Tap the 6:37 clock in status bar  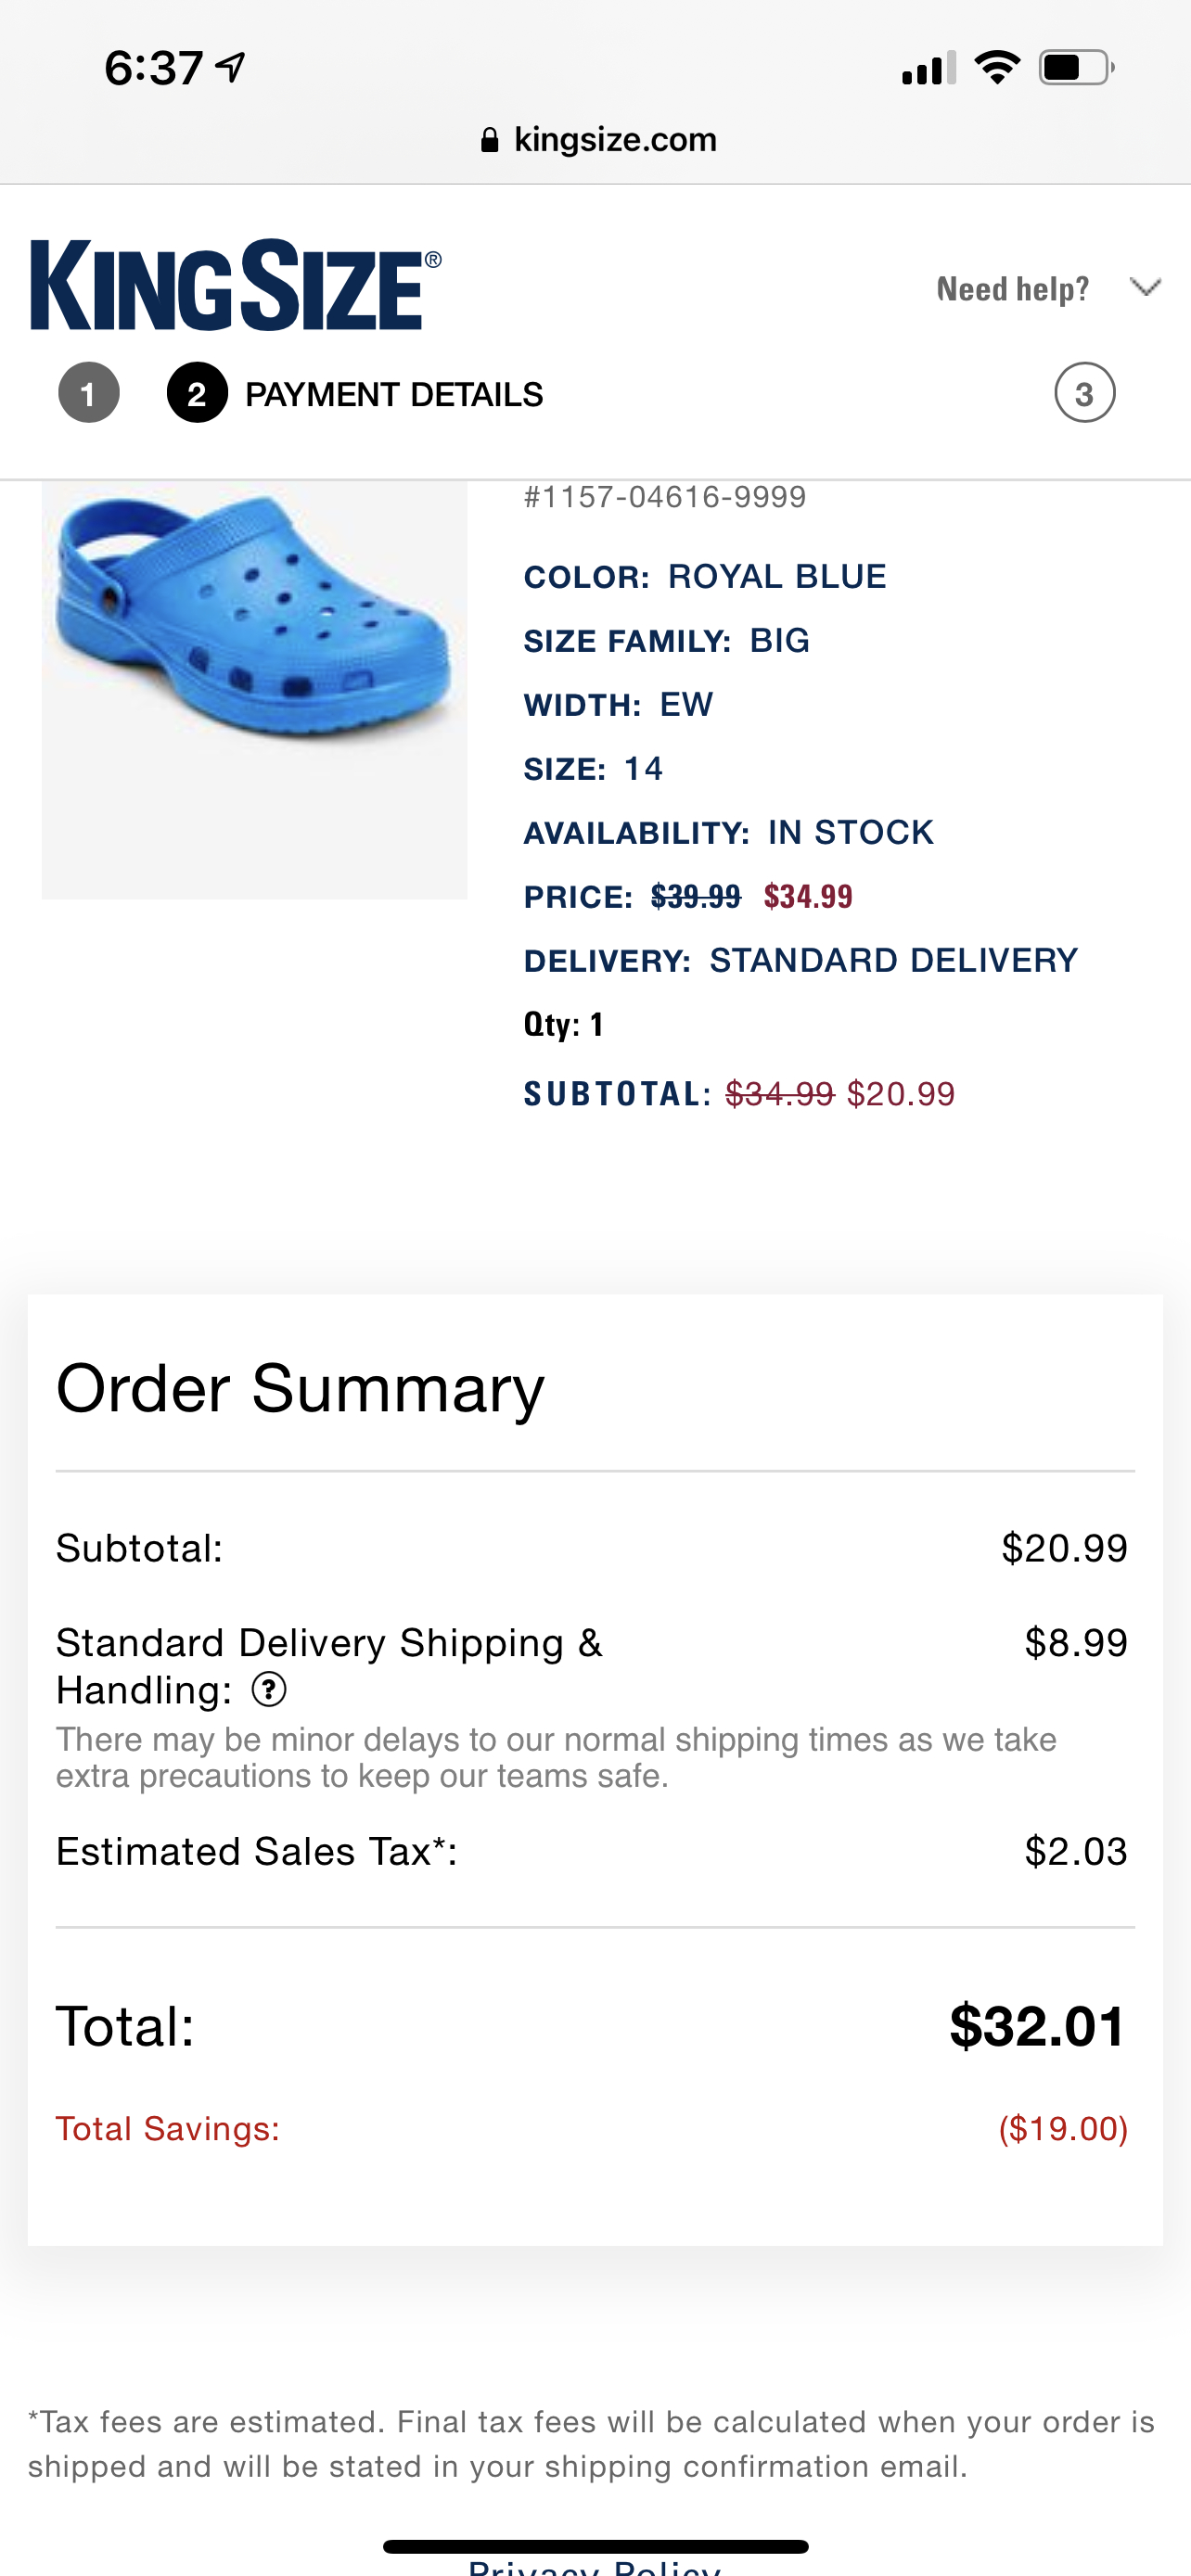click(x=153, y=68)
